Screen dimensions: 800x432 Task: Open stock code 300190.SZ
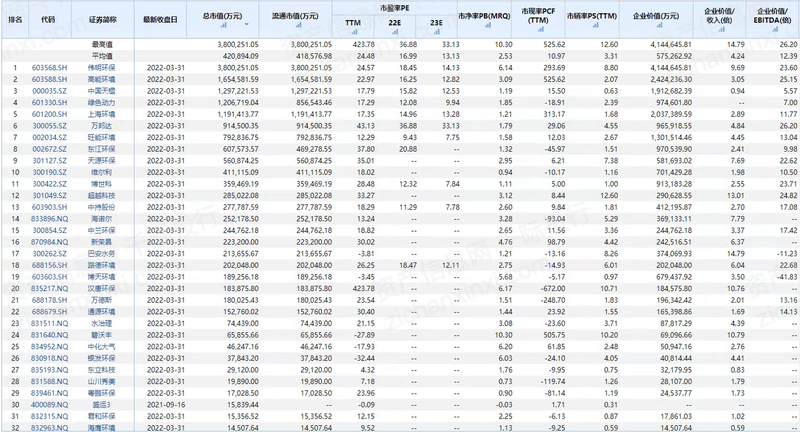49,172
